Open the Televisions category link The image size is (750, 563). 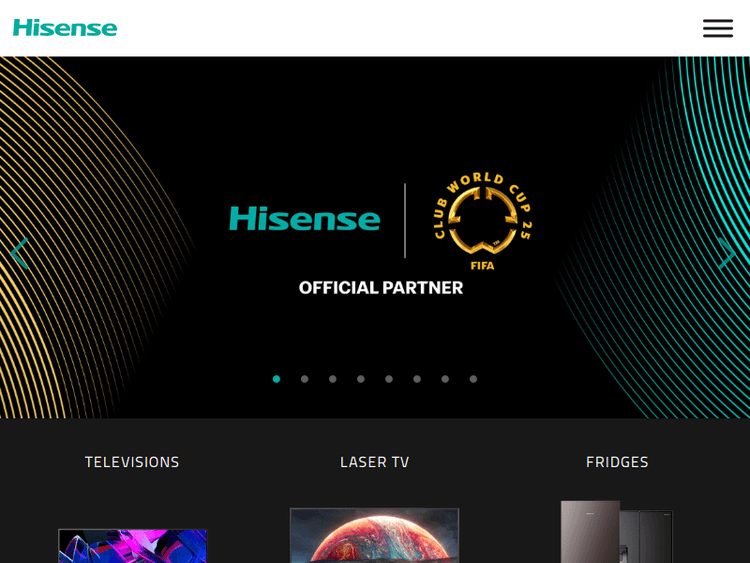[132, 462]
